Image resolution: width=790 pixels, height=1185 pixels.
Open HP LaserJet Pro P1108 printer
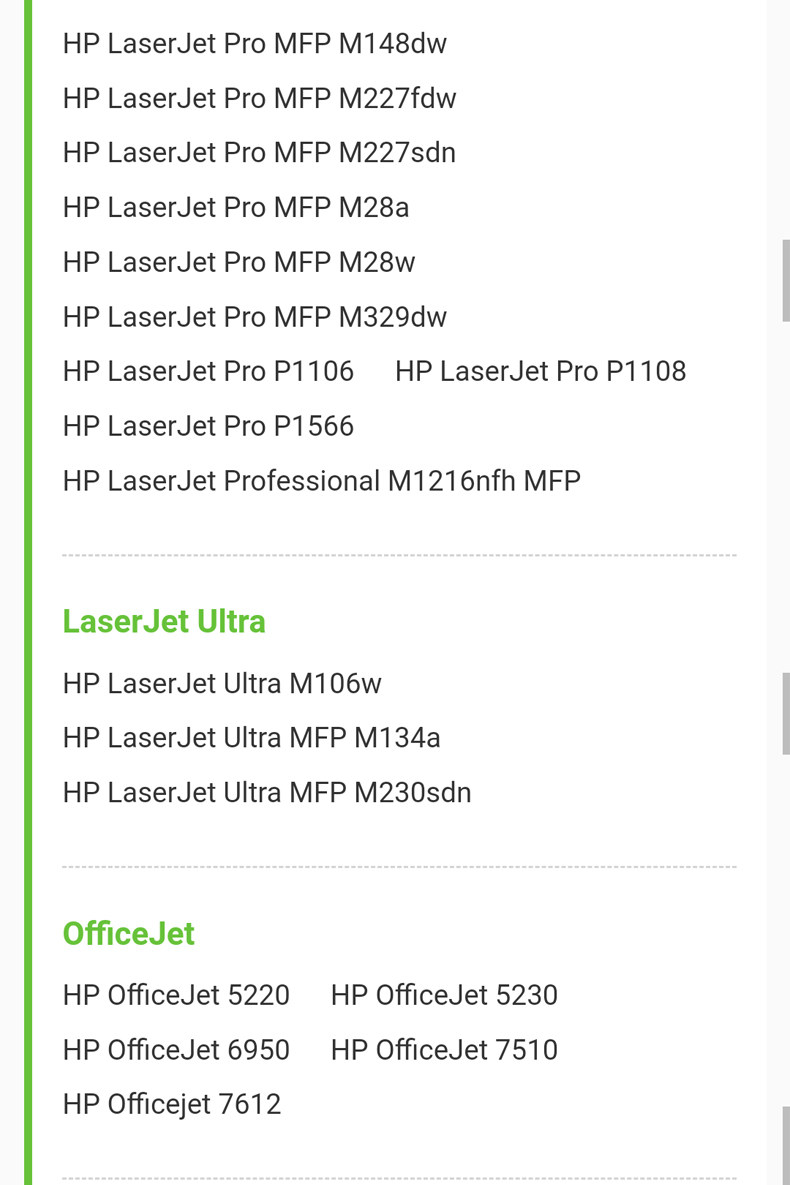[540, 372]
